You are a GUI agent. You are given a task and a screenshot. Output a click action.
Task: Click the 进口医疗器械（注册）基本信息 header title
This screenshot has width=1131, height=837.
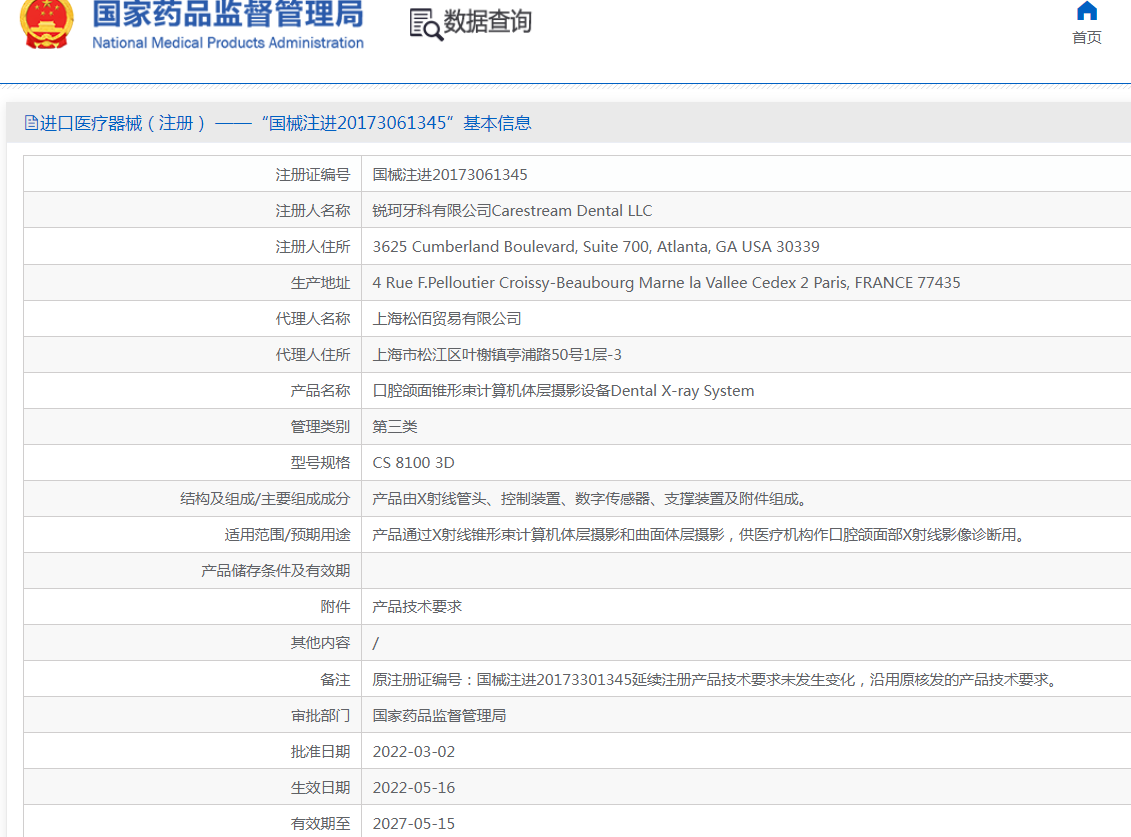click(x=286, y=123)
